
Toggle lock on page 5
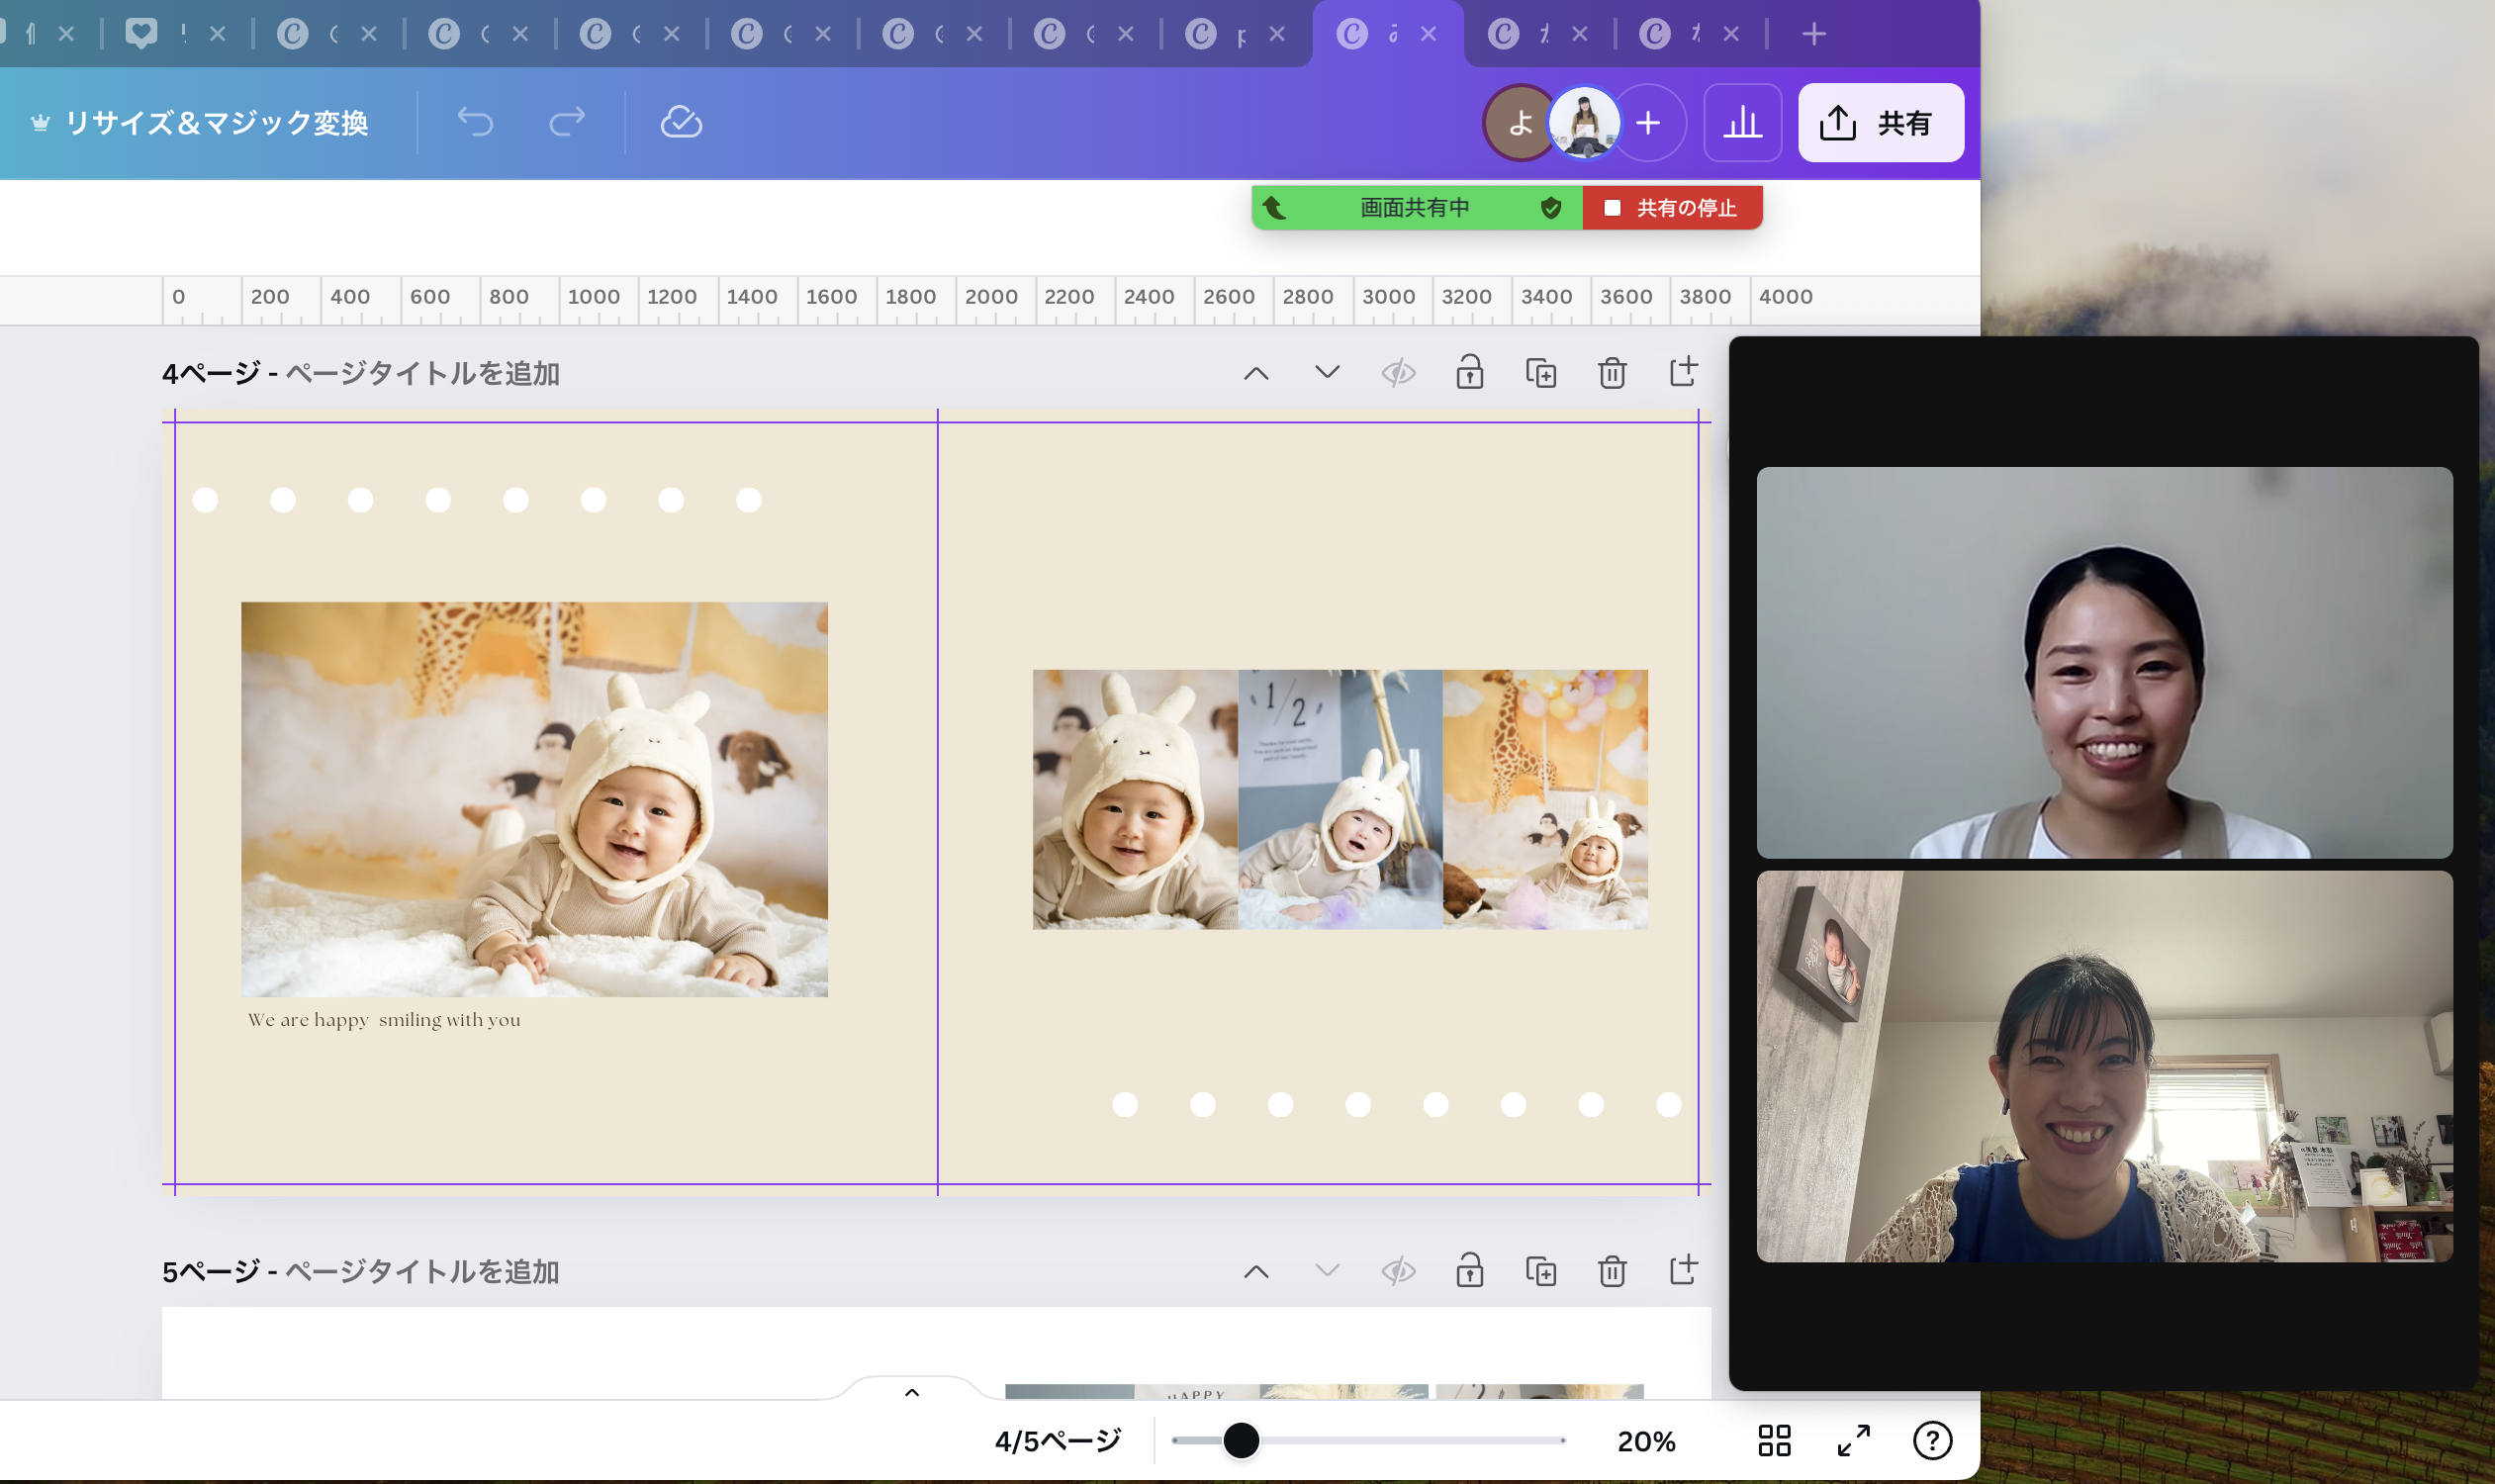click(1469, 1271)
